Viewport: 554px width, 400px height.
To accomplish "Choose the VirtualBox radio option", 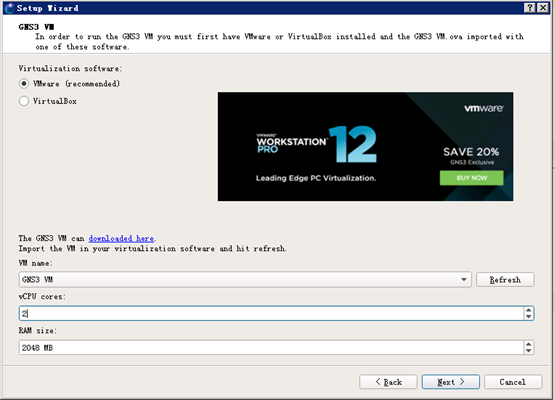I will click(x=24, y=101).
